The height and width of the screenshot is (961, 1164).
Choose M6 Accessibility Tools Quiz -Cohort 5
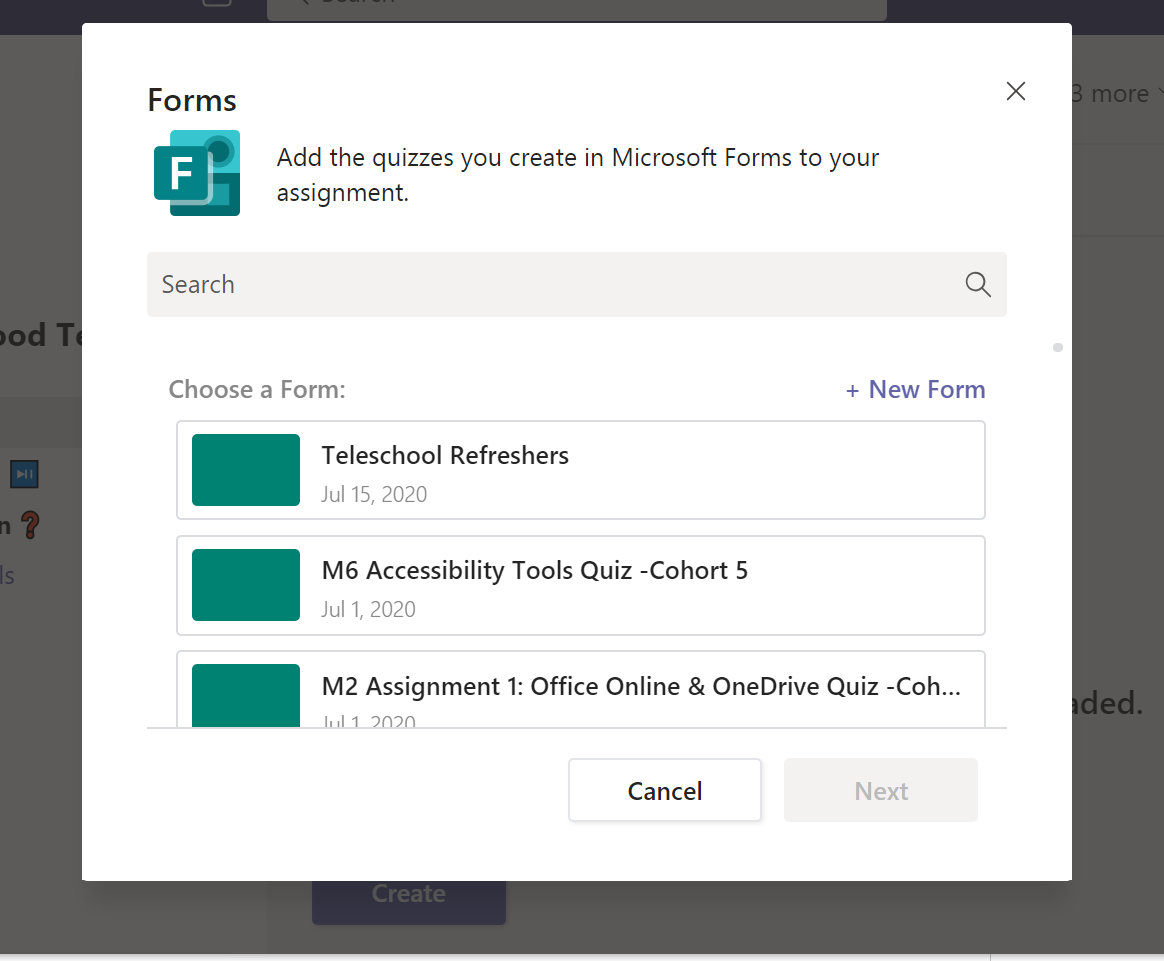pos(534,571)
